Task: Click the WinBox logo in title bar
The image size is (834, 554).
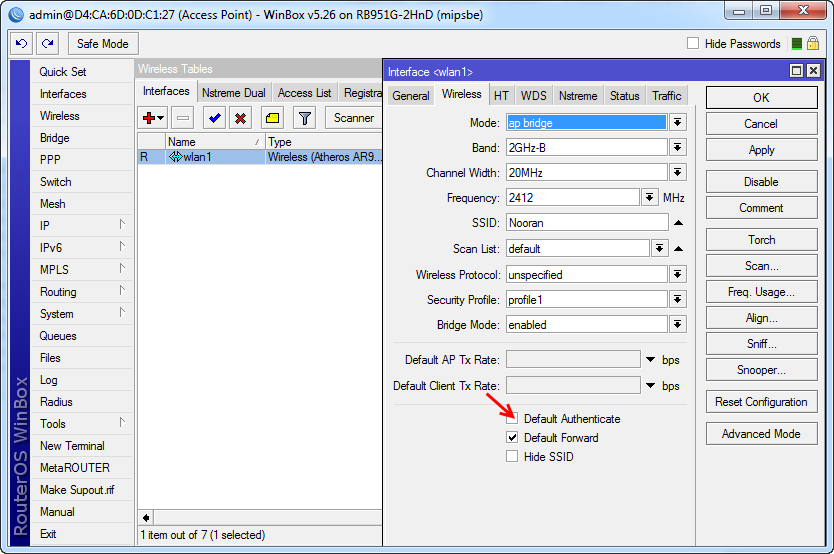Action: pyautogui.click(x=16, y=14)
